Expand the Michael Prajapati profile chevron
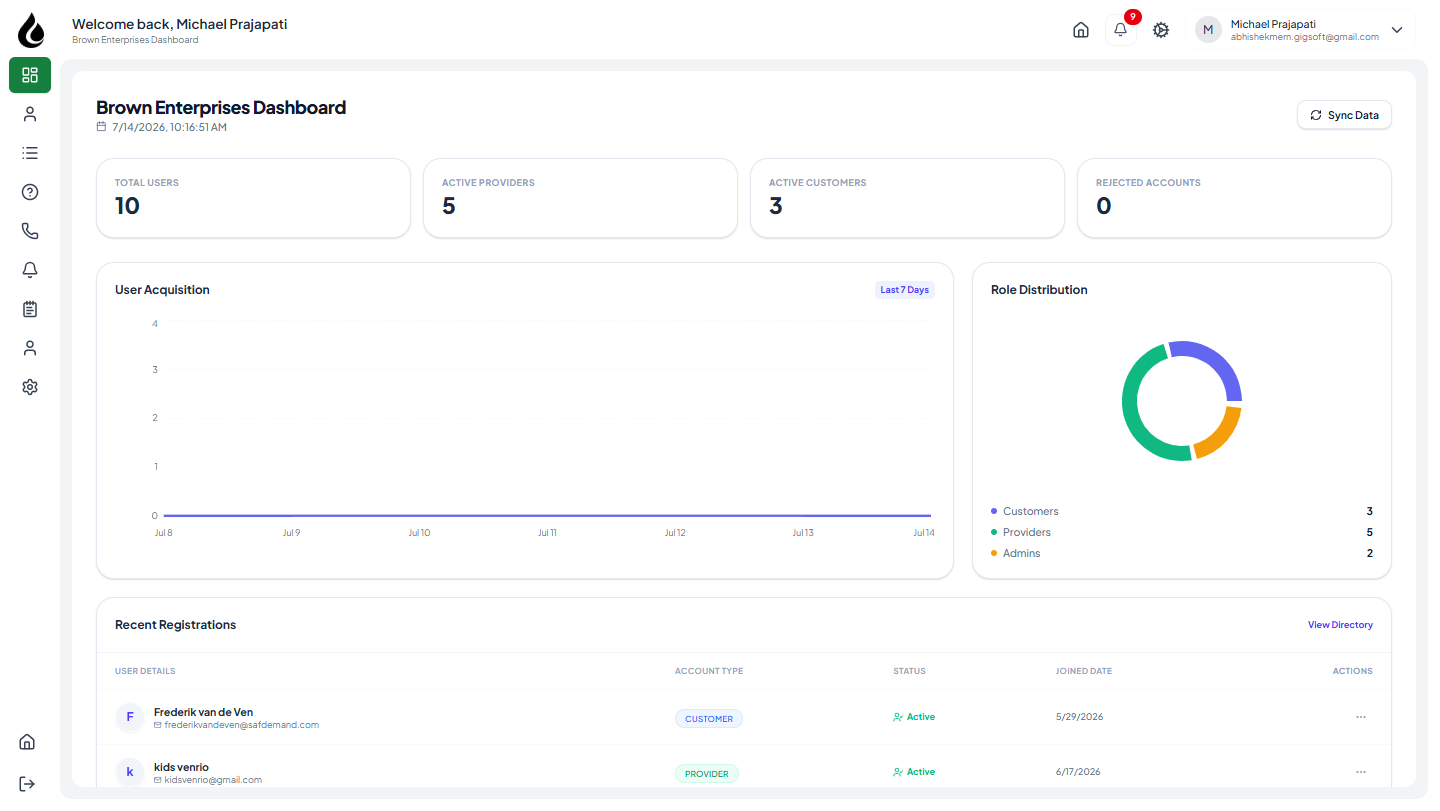This screenshot has height=811, width=1440. 1397,30
